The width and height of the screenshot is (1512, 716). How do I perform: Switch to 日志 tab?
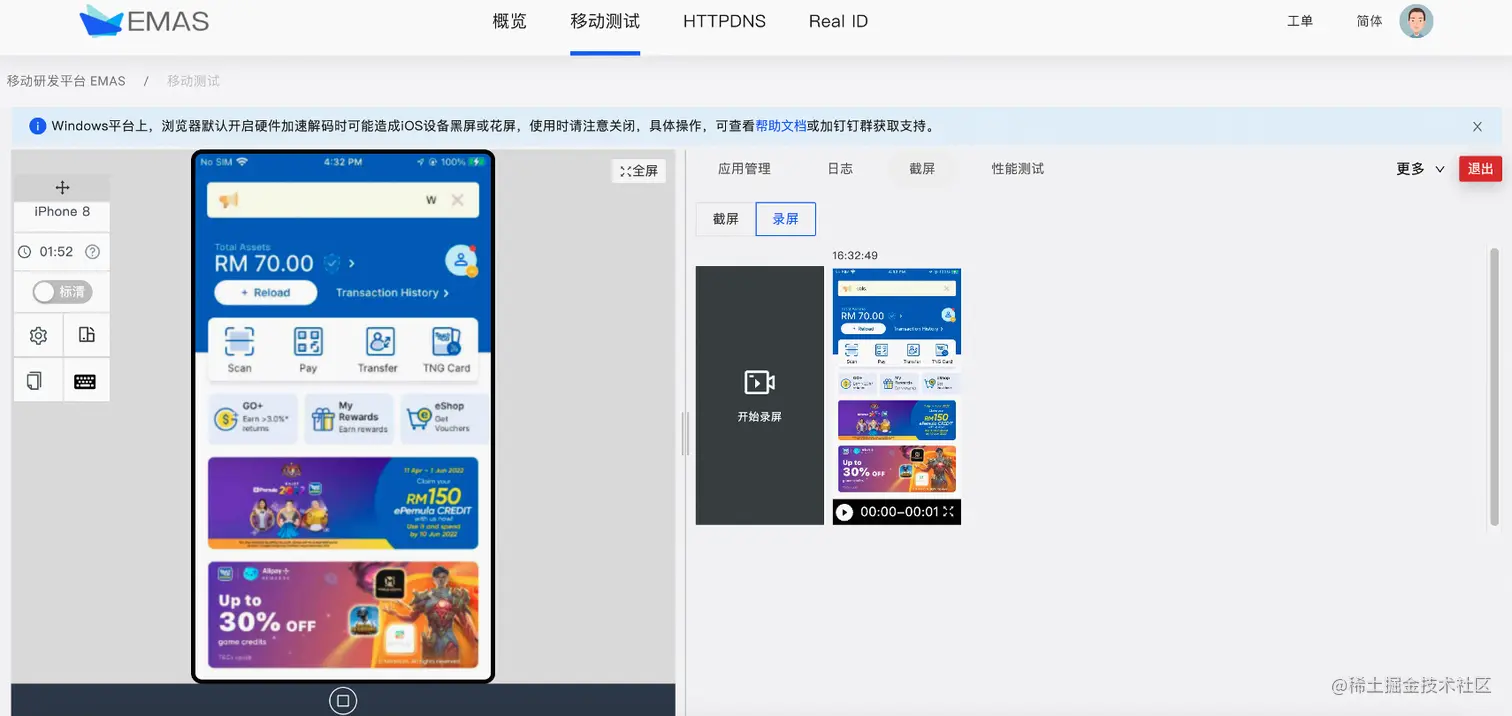click(840, 169)
